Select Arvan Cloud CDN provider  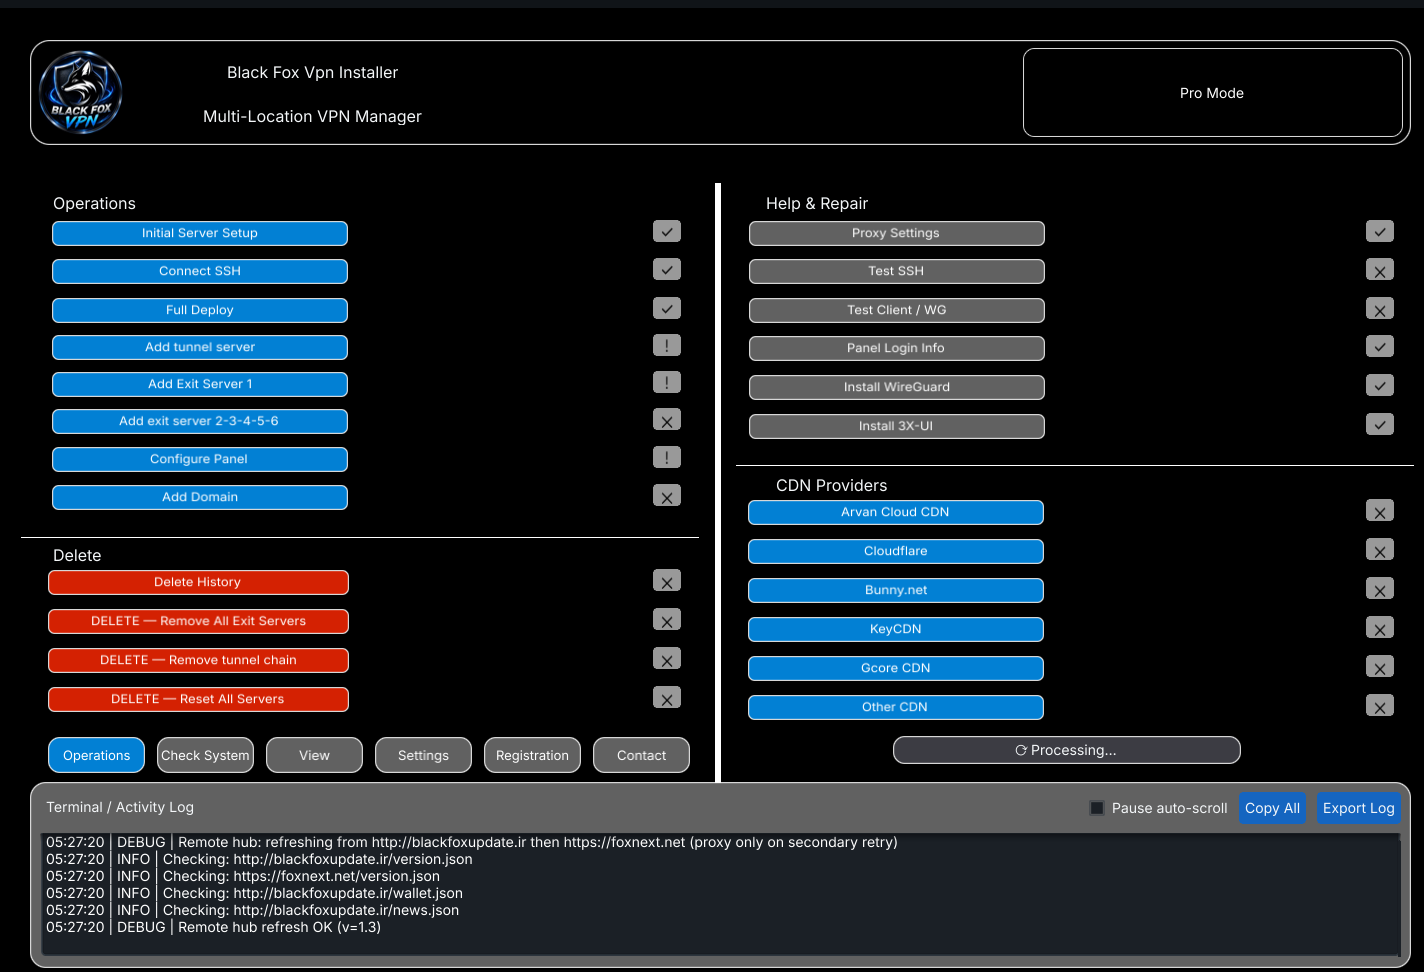click(x=896, y=512)
